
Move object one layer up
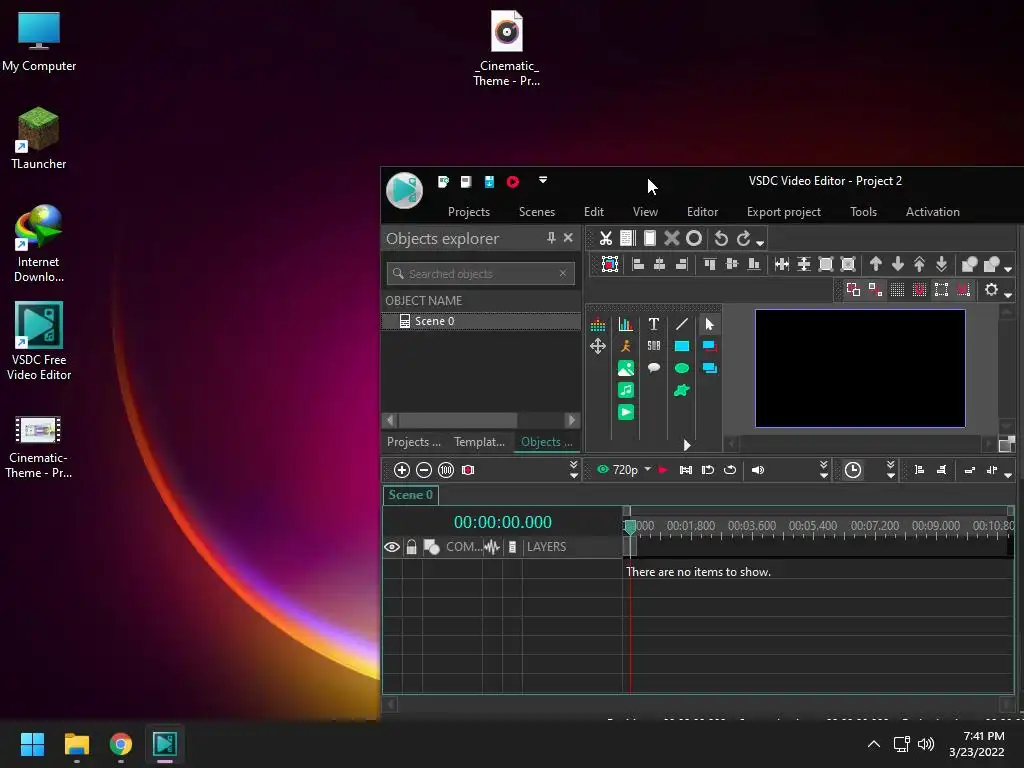click(876, 264)
